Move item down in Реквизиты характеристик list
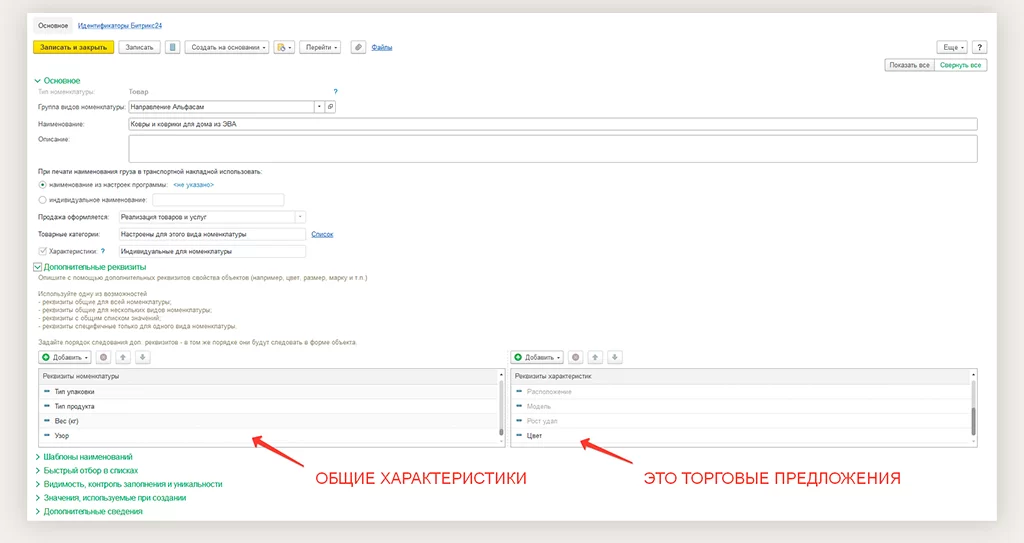Screen dimensions: 1024x543 615,357
